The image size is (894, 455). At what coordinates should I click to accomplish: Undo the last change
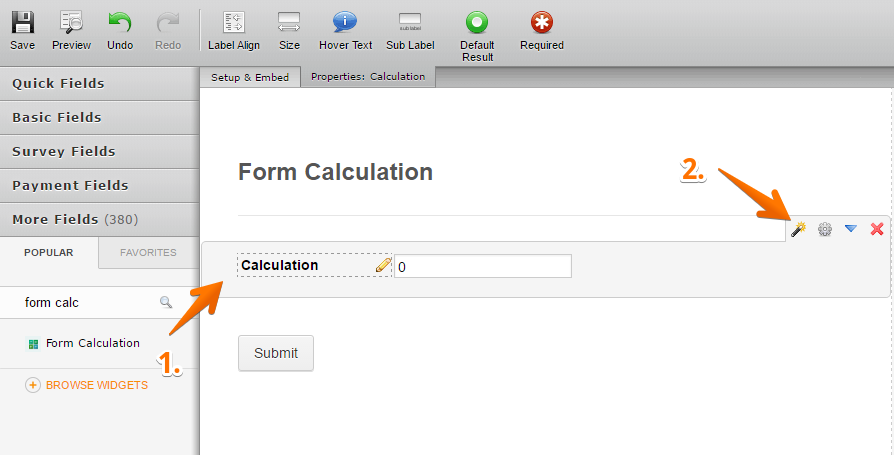120,29
